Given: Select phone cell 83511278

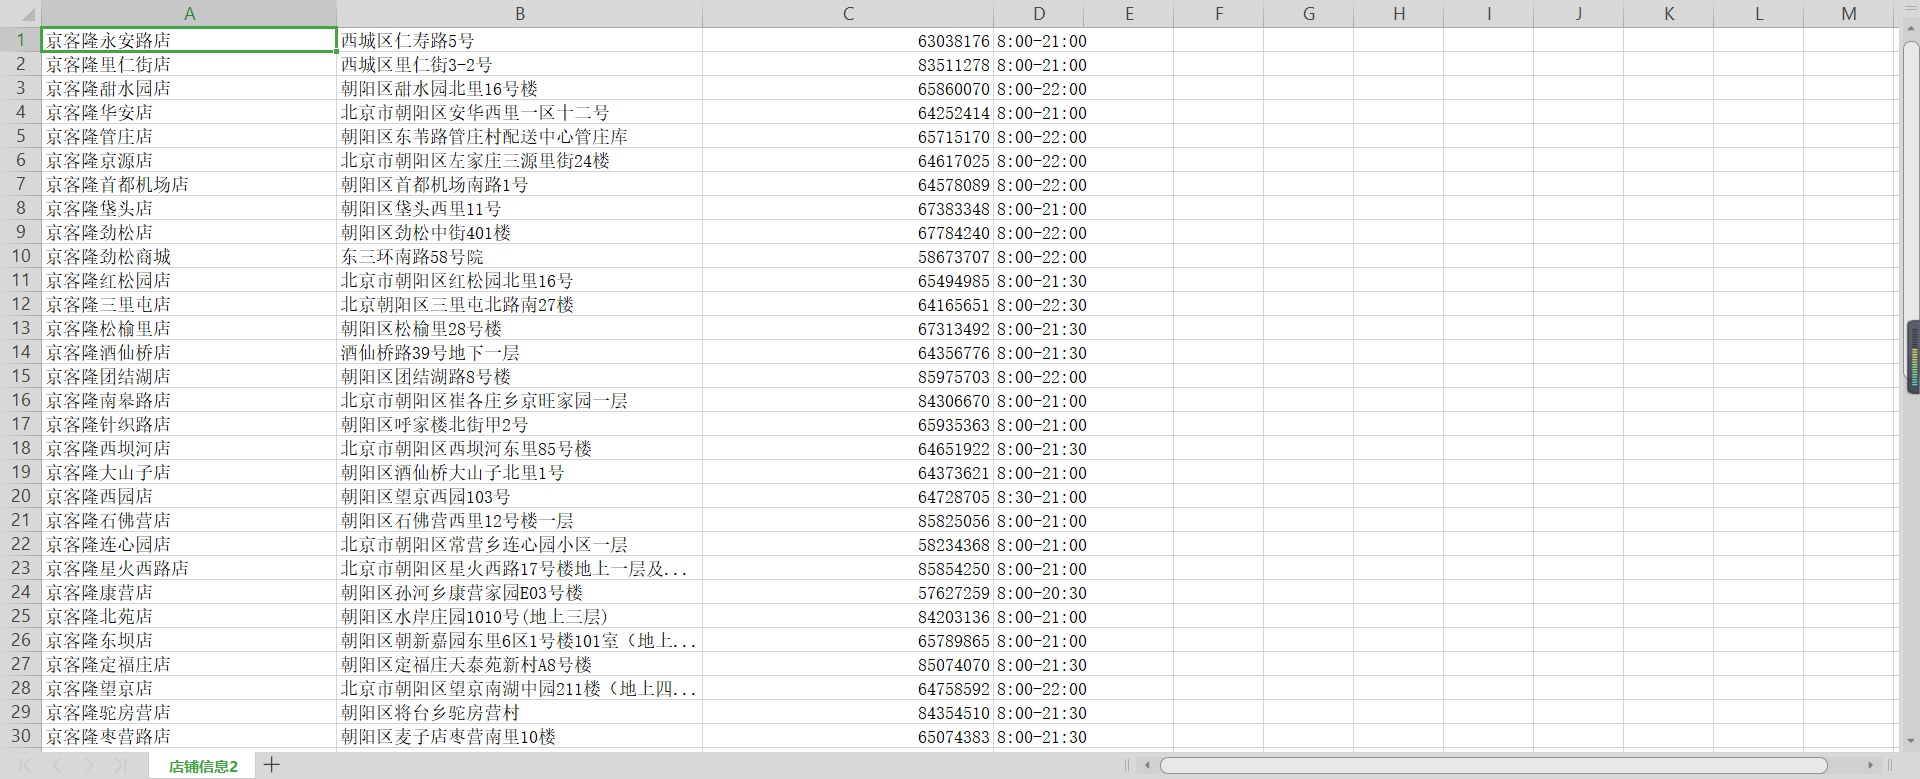Looking at the screenshot, I should tap(848, 64).
